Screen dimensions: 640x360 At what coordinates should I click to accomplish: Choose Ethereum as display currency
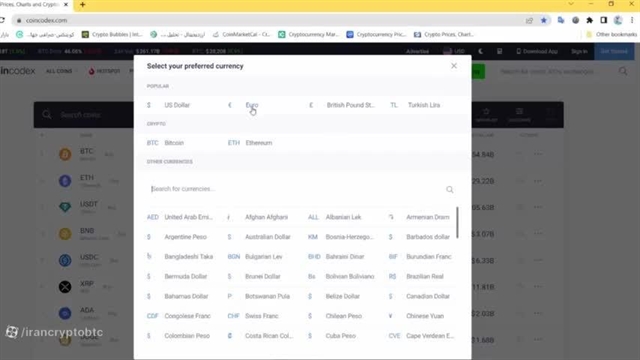259,143
